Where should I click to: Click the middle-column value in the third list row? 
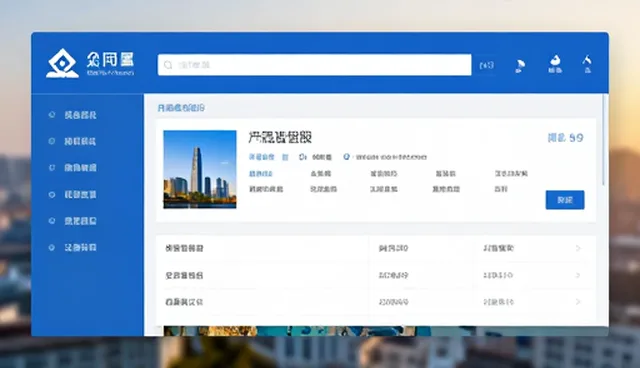coord(393,302)
